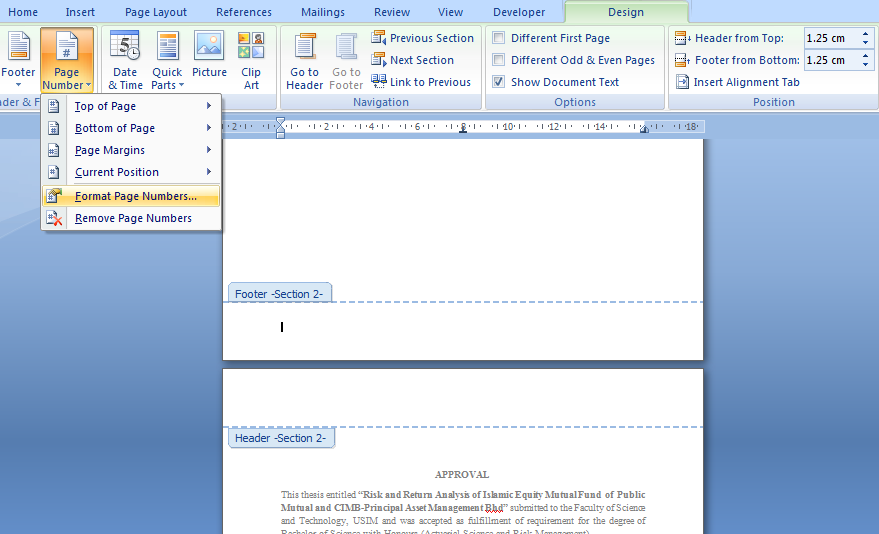The height and width of the screenshot is (534, 879).
Task: Click the Page Margins icon
Action: click(53, 150)
